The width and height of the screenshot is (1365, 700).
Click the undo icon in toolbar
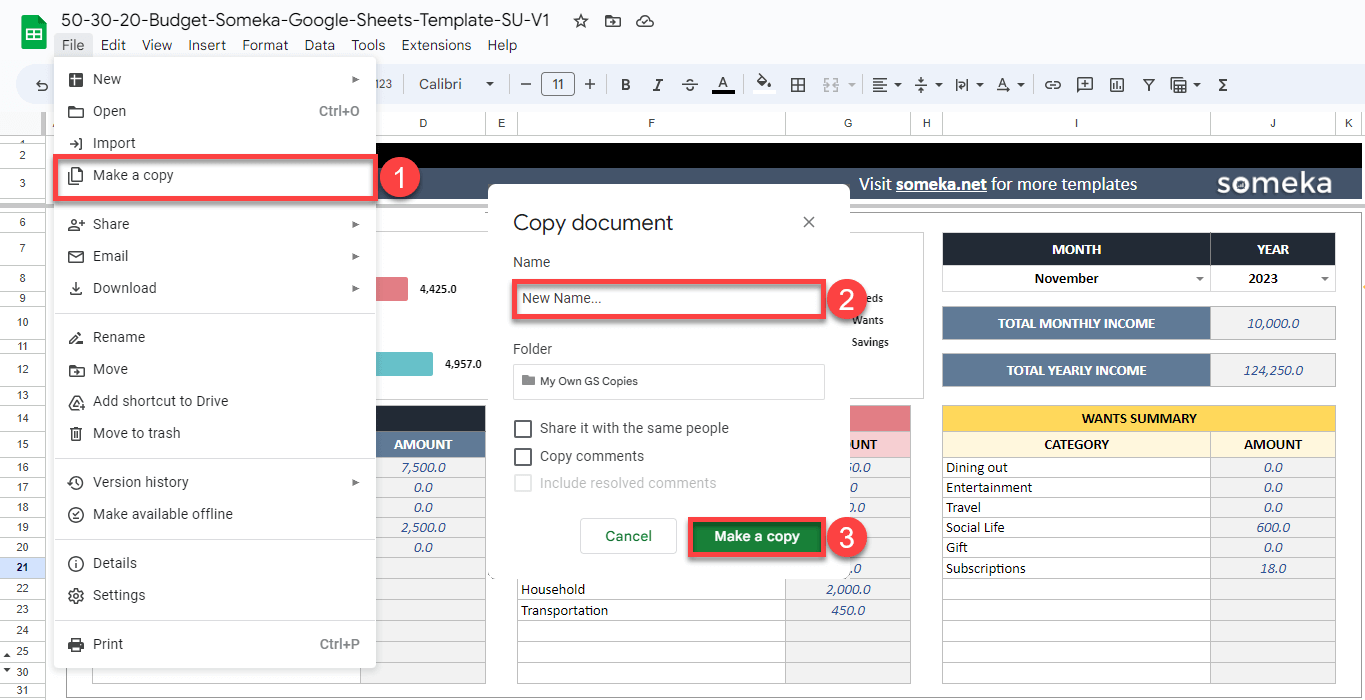42,86
